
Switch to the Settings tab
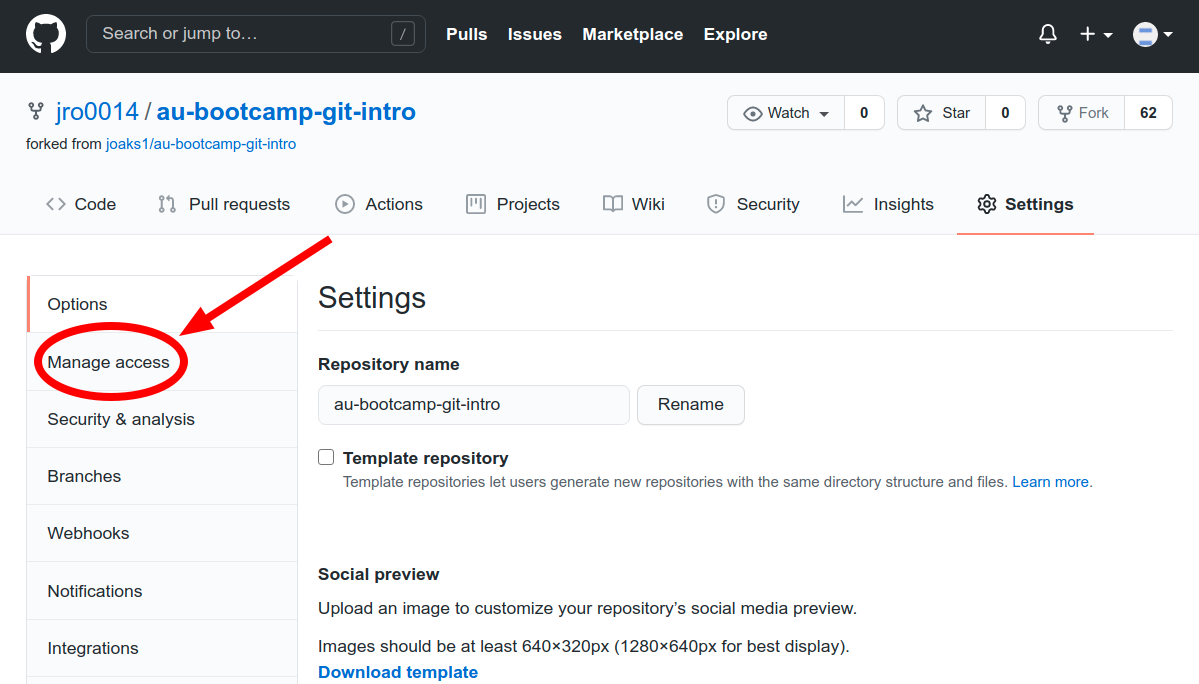(1025, 204)
